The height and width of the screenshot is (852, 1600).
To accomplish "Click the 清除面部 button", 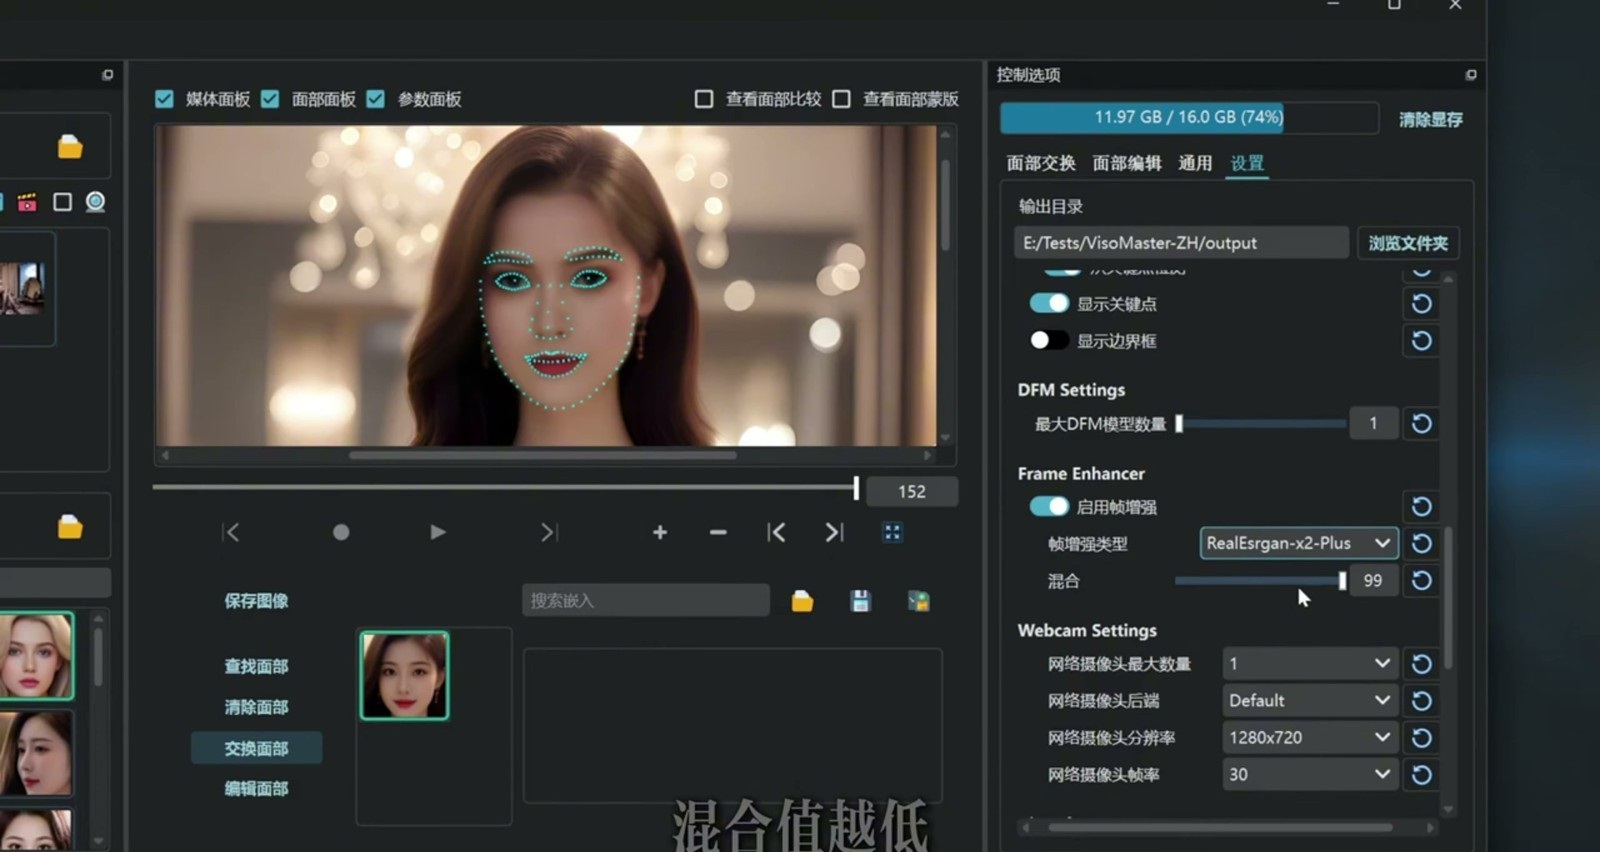I will [x=256, y=707].
